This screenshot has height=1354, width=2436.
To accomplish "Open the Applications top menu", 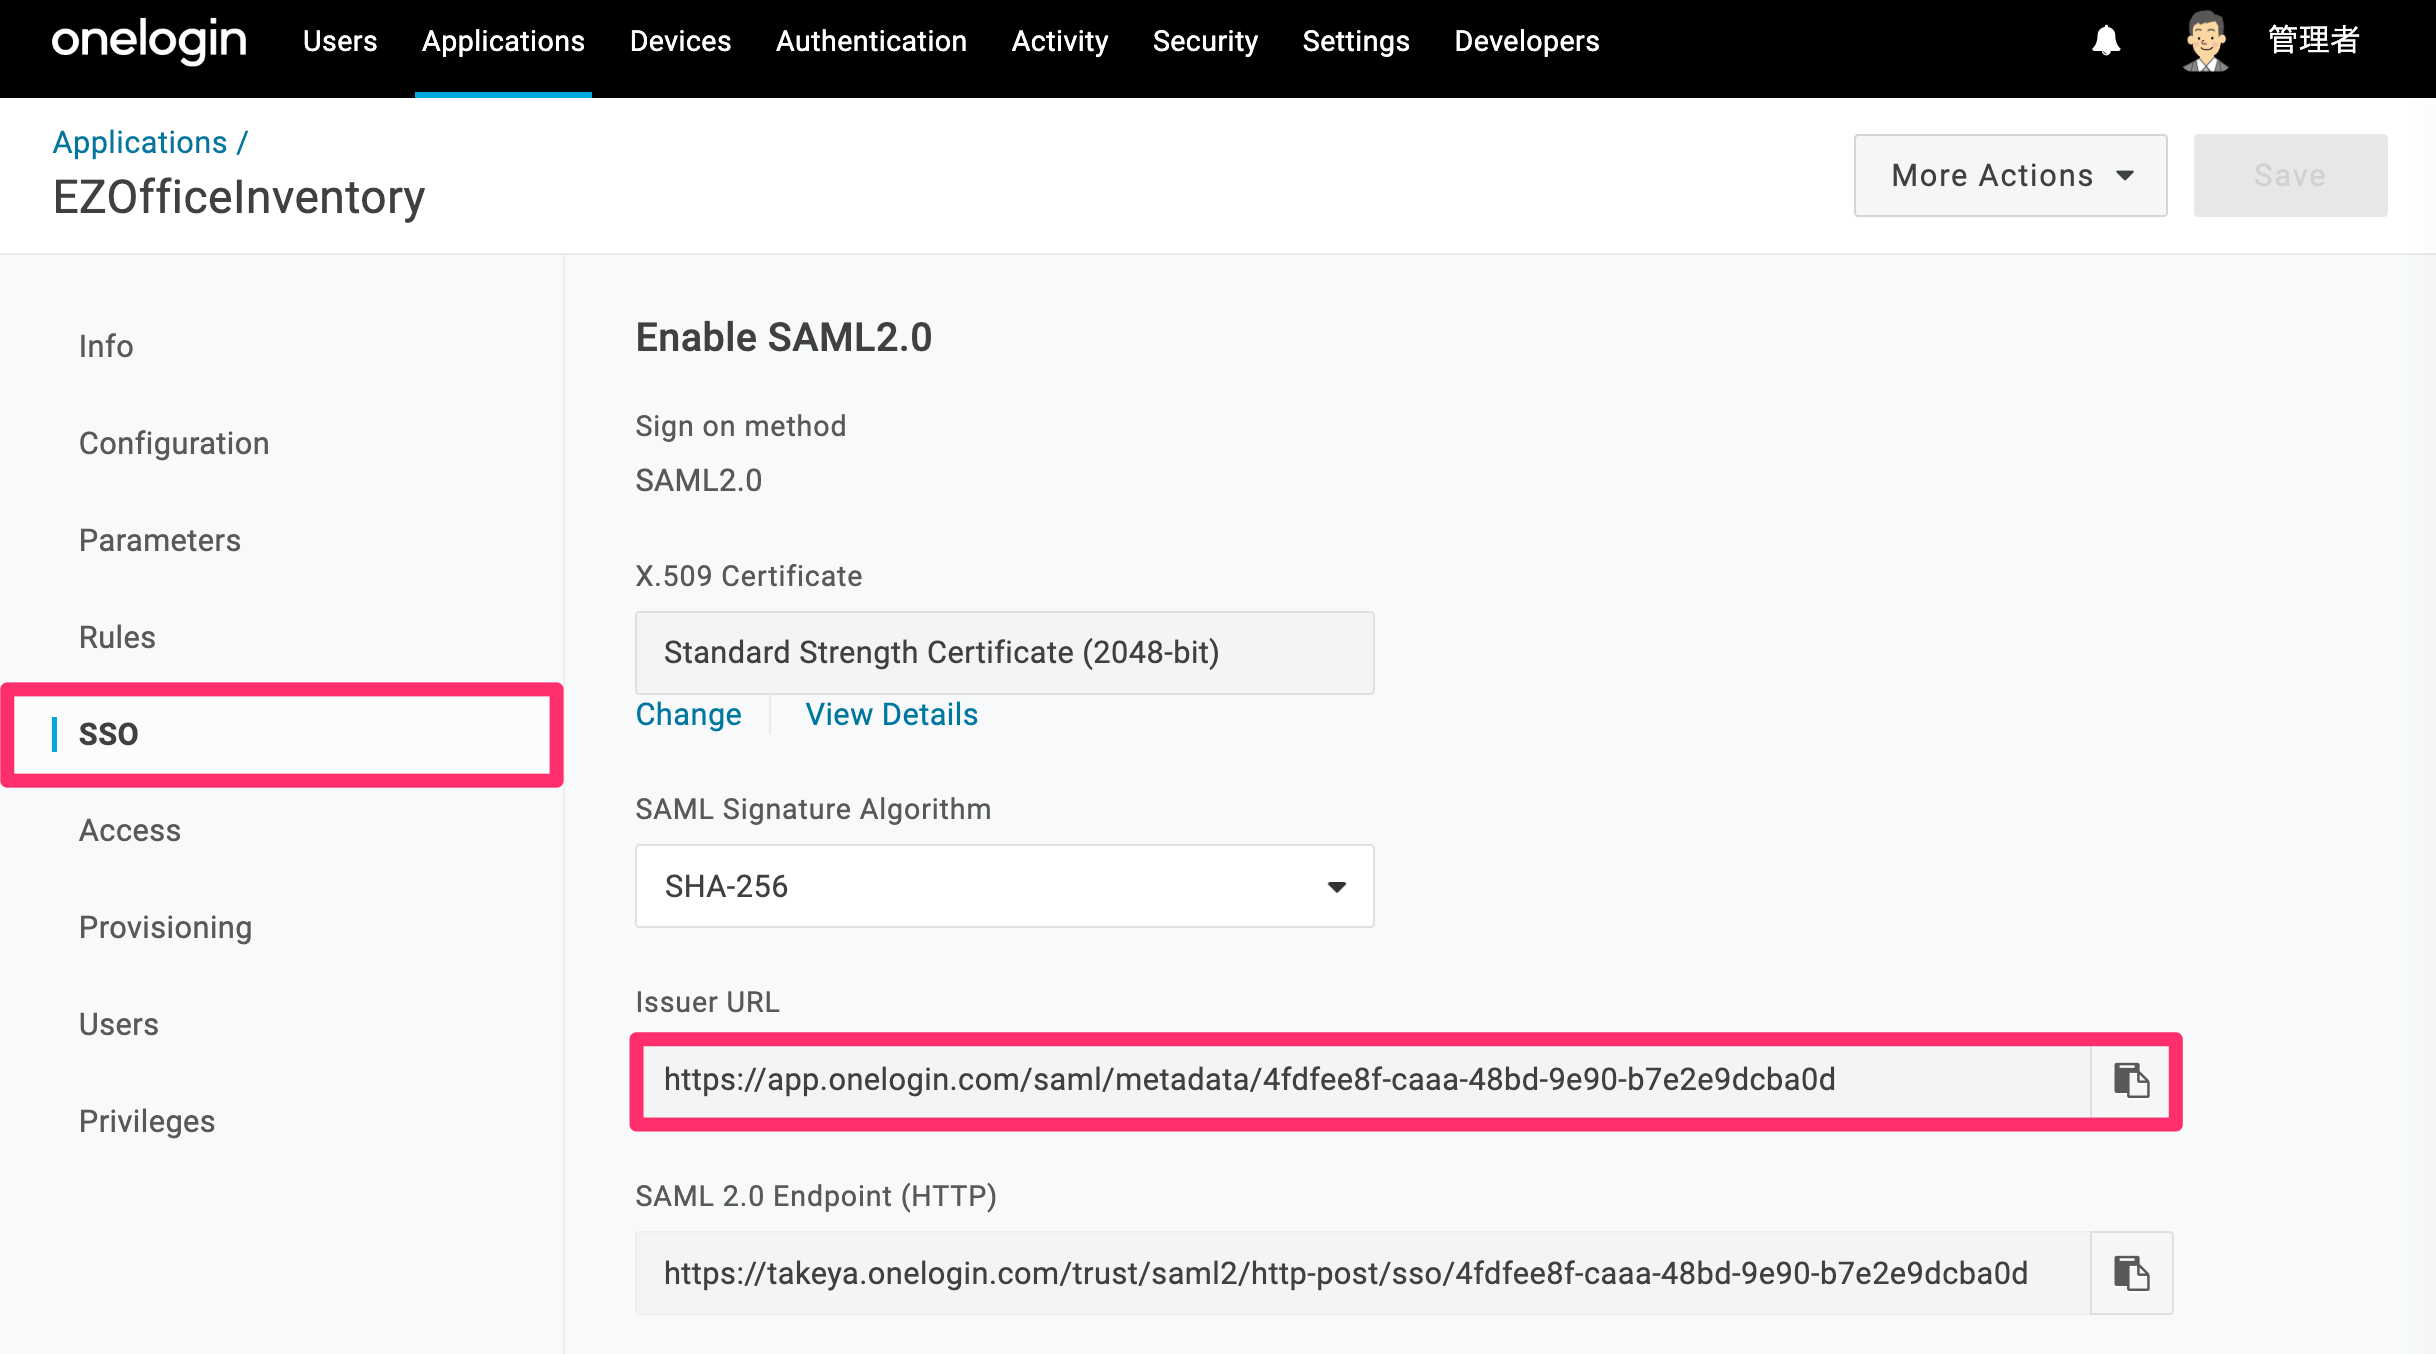I will tap(503, 41).
